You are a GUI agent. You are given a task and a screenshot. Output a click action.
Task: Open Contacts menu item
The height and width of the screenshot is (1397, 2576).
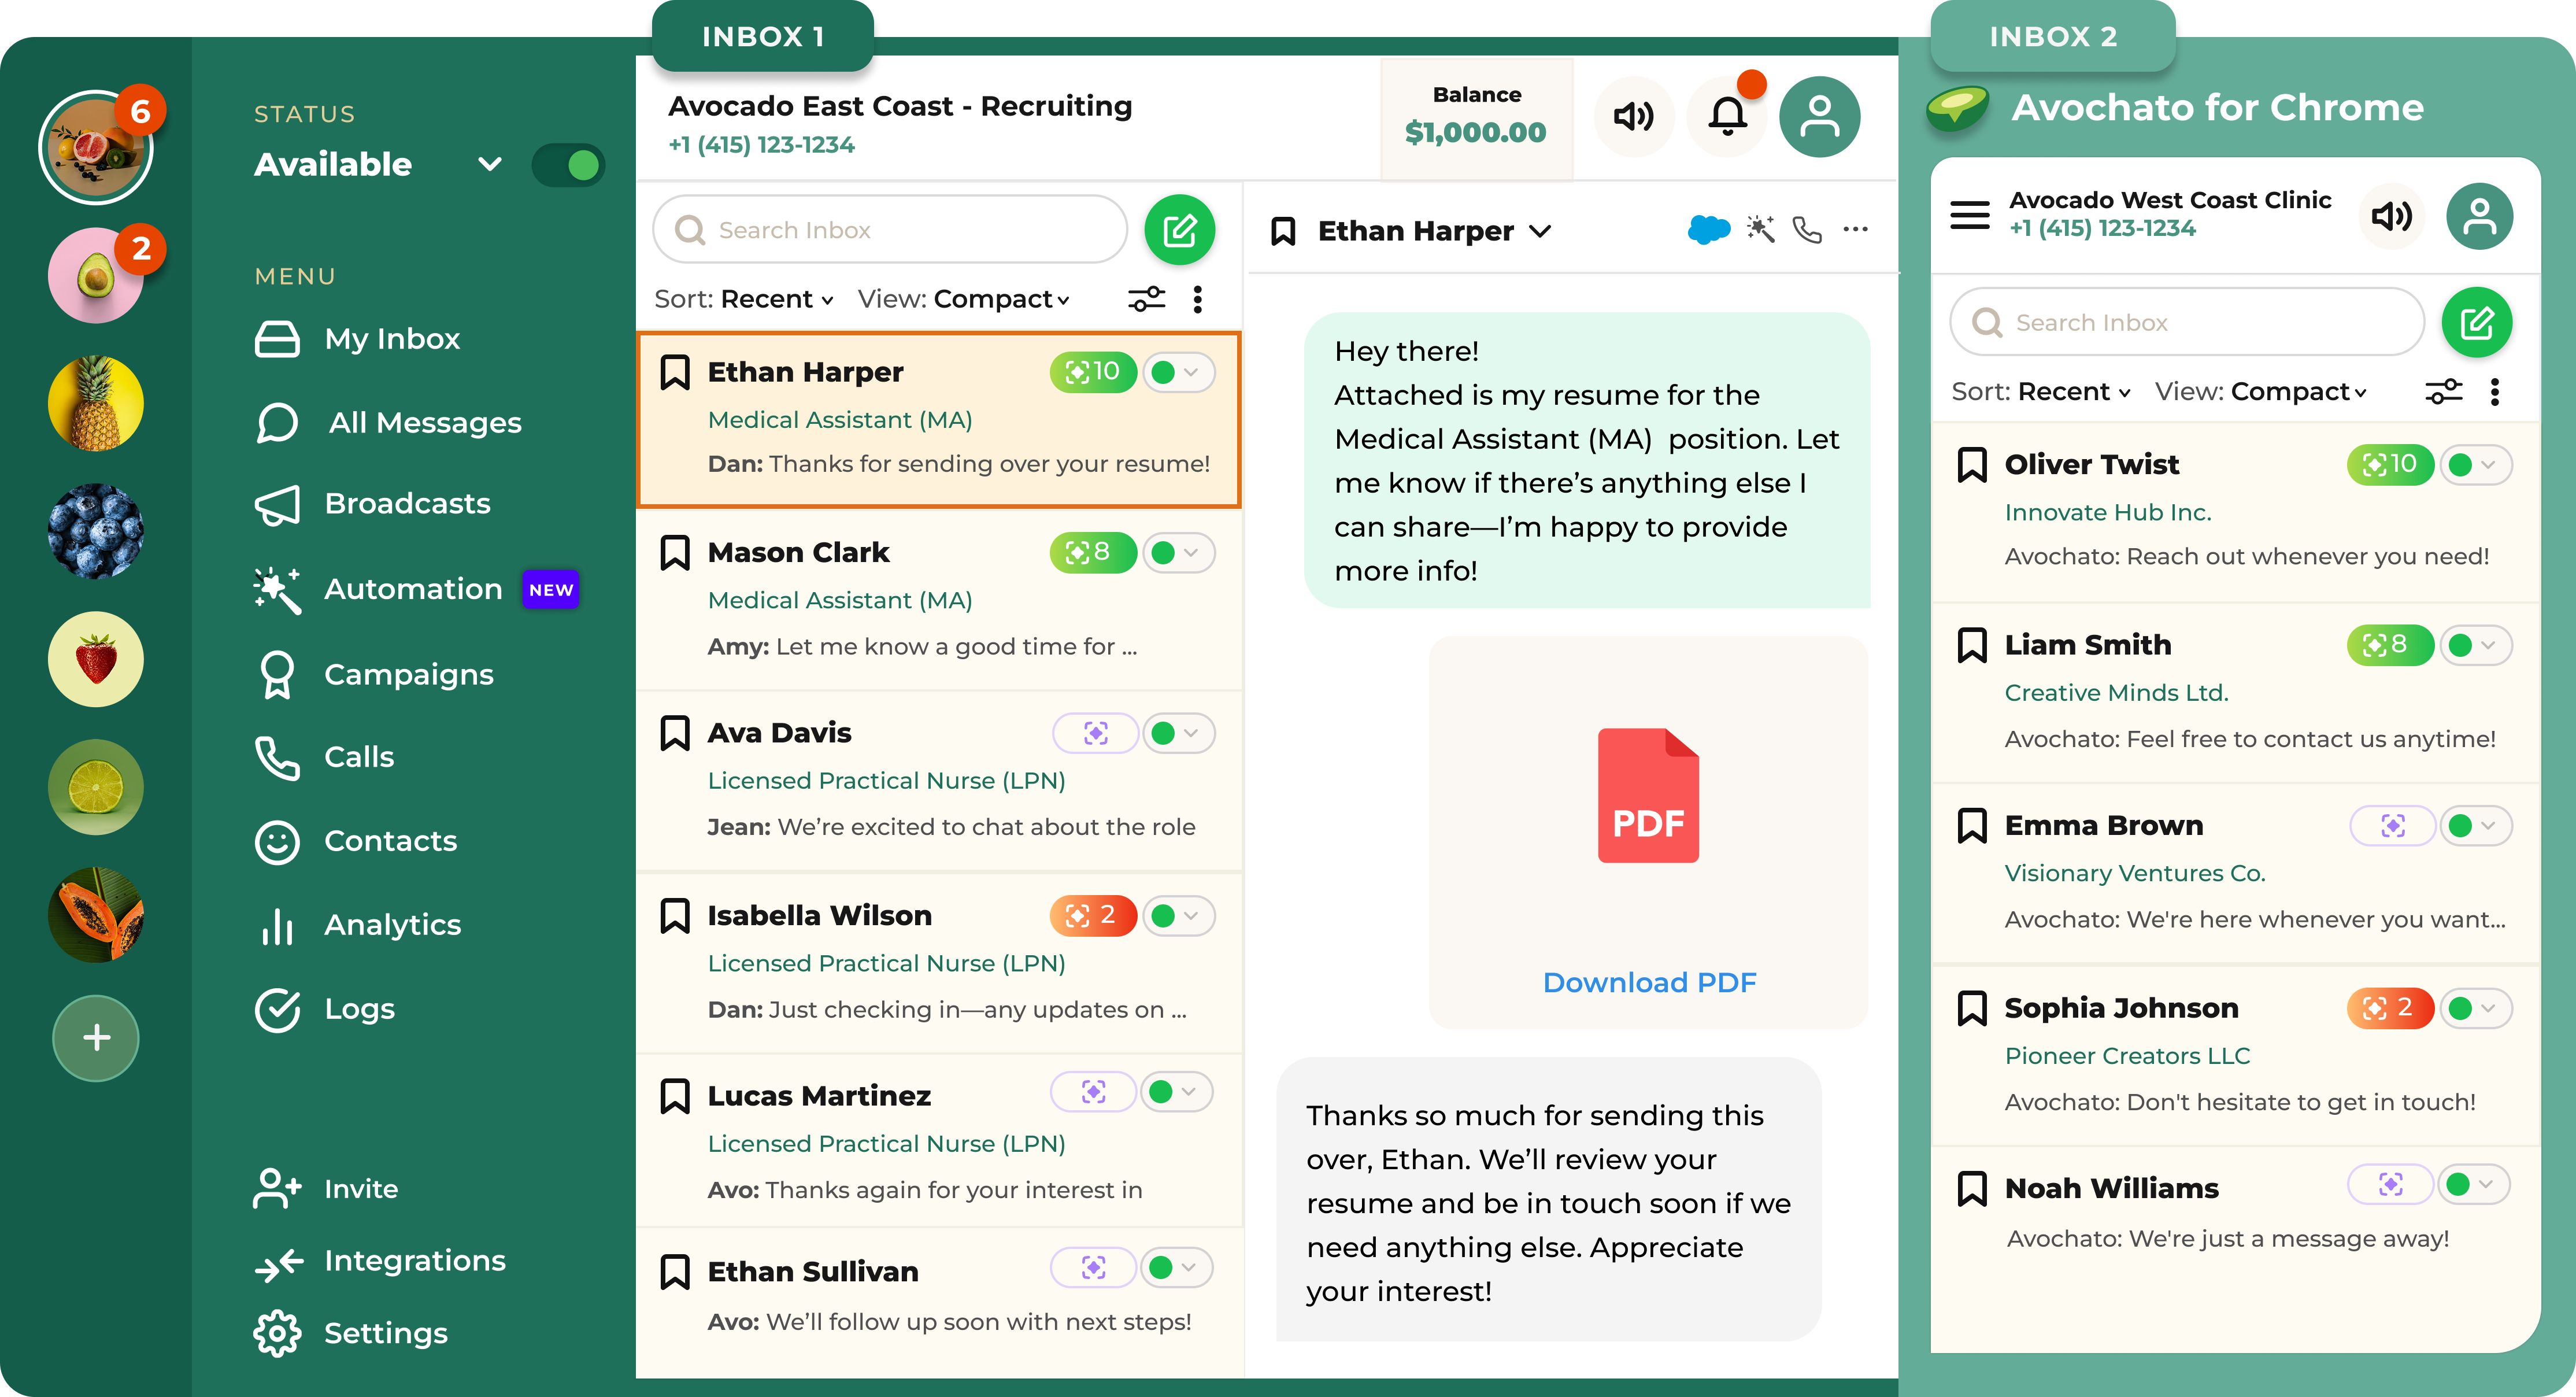(x=355, y=841)
